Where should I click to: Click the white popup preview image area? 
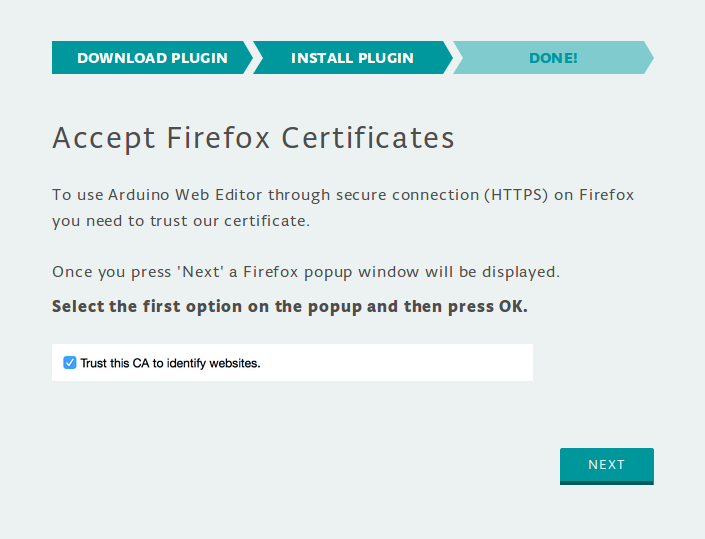click(x=400, y=363)
